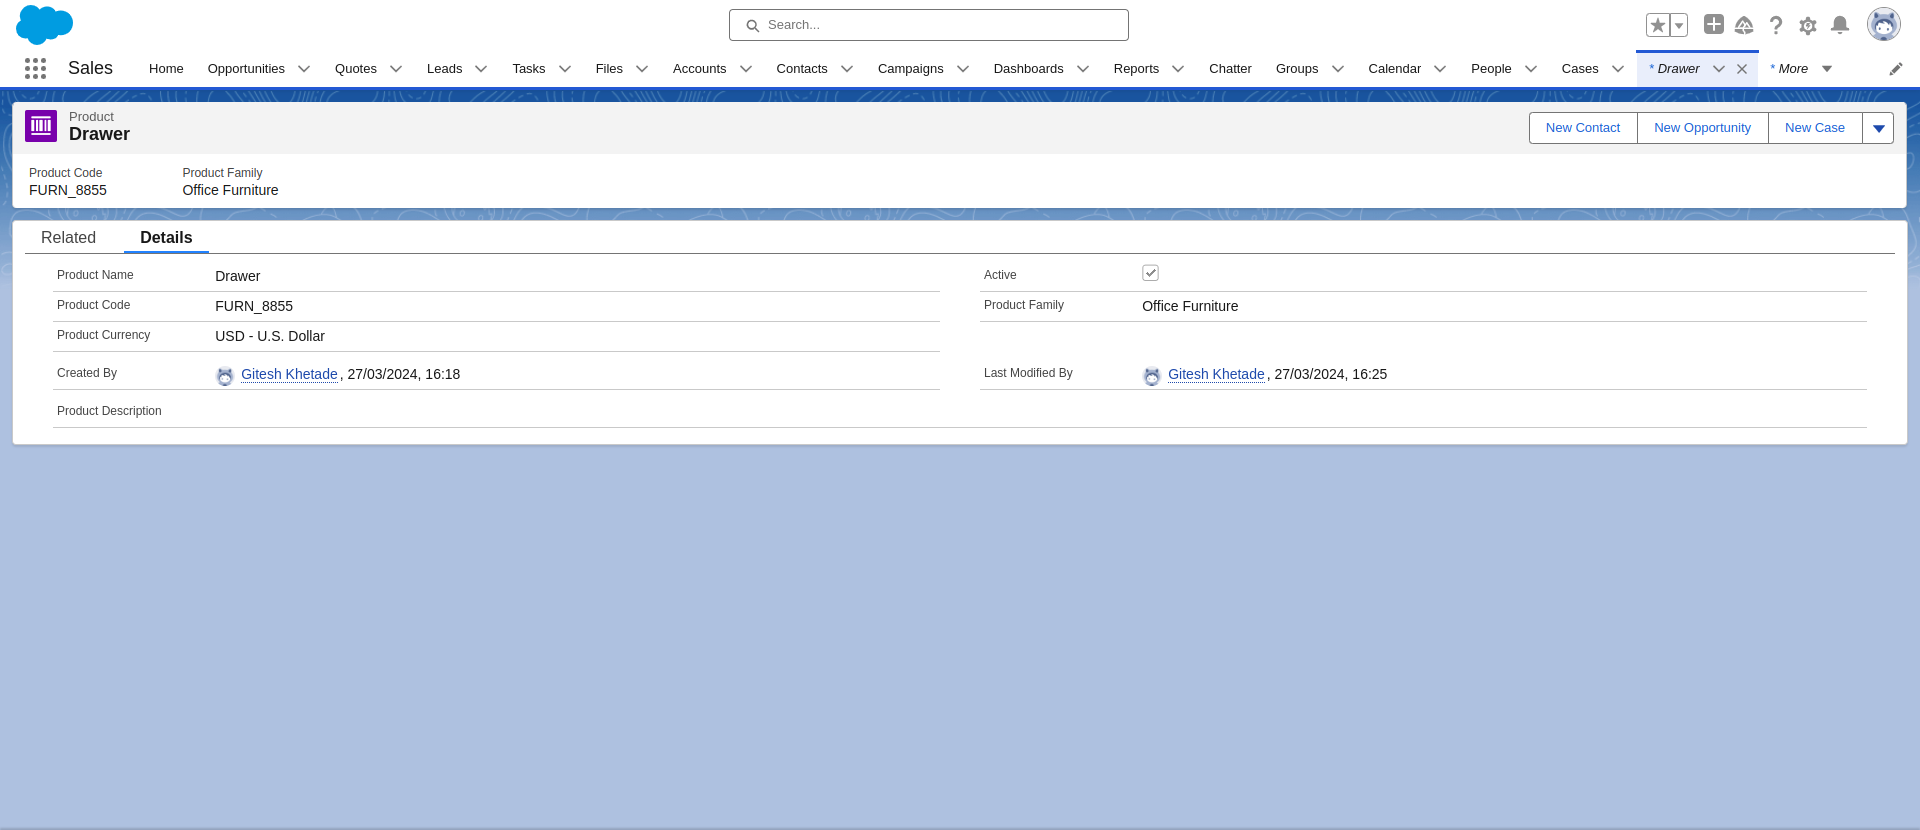The height and width of the screenshot is (830, 1920).
Task: Open the user profile avatar
Action: point(1884,25)
